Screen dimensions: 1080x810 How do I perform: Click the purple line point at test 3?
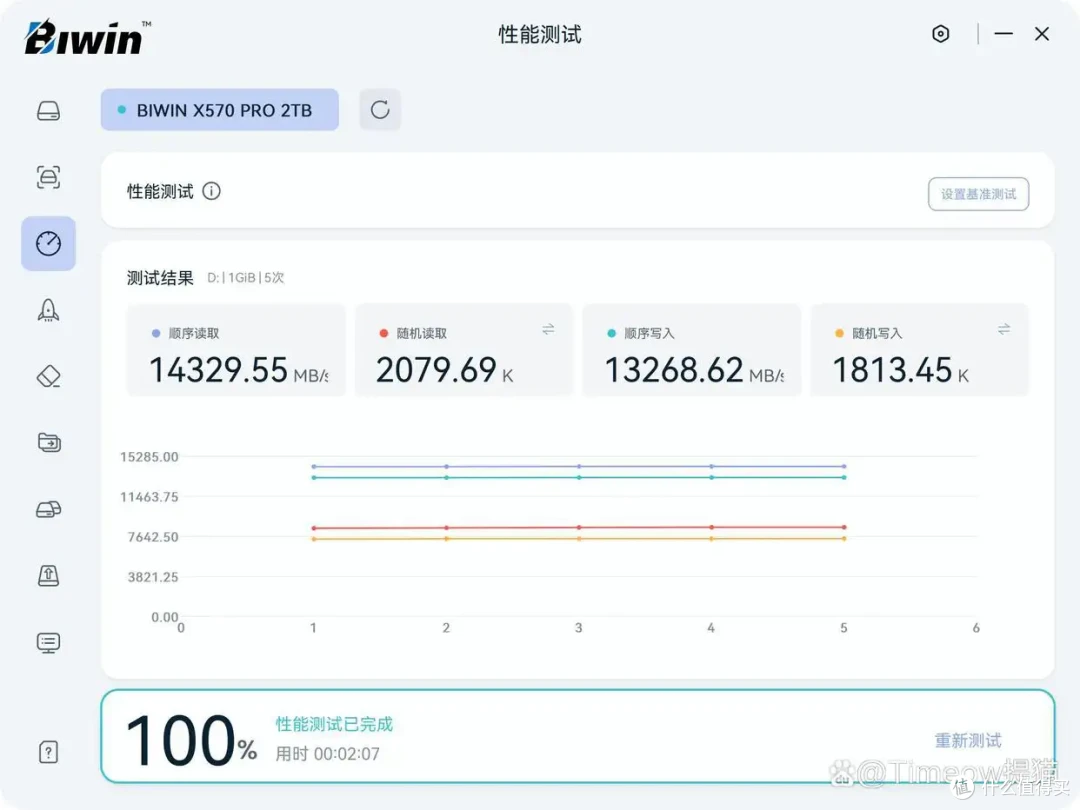579,466
